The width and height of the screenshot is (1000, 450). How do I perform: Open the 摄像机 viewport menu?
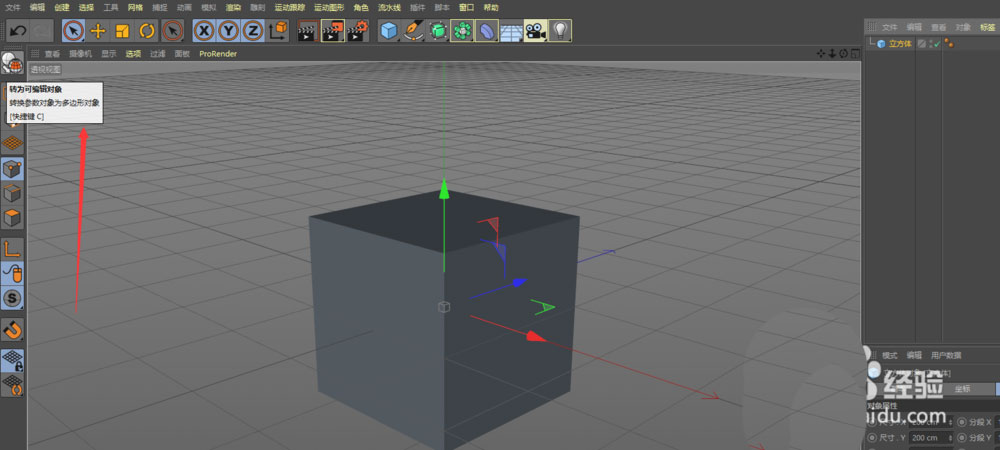[x=80, y=54]
